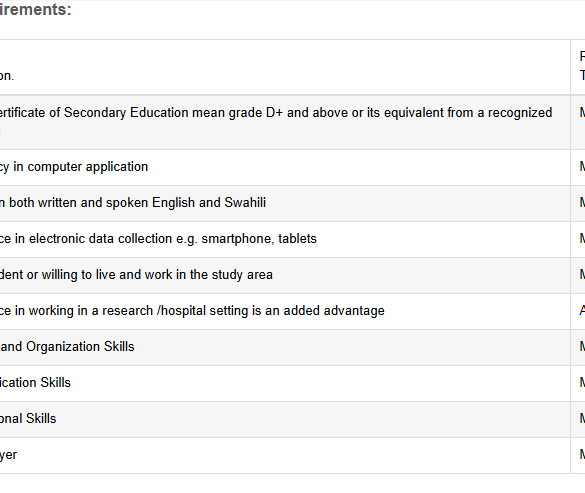
Task: Select the 'onal Skills' row text
Action: (28, 418)
